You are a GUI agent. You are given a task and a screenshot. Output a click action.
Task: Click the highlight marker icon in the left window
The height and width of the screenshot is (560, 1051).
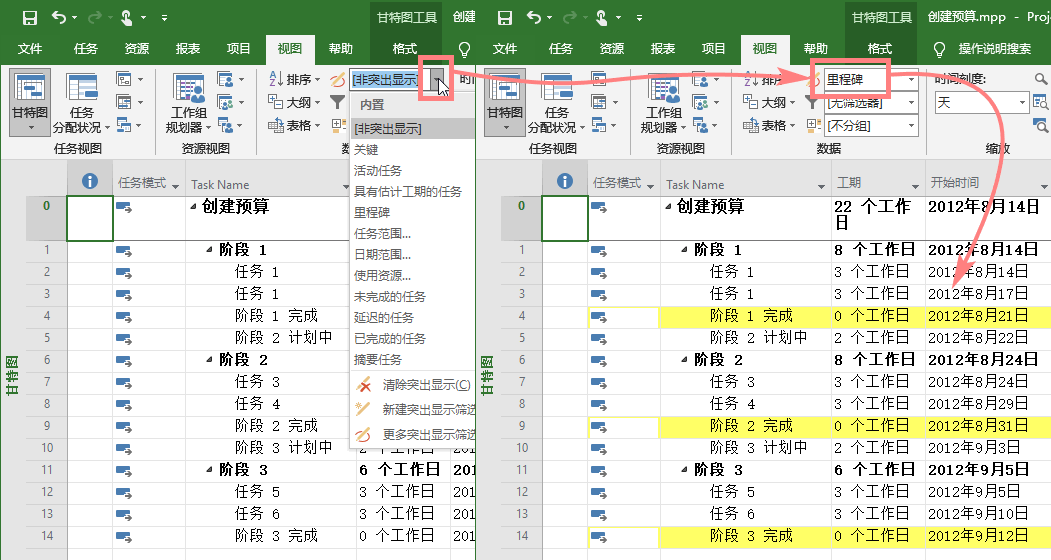(x=337, y=80)
